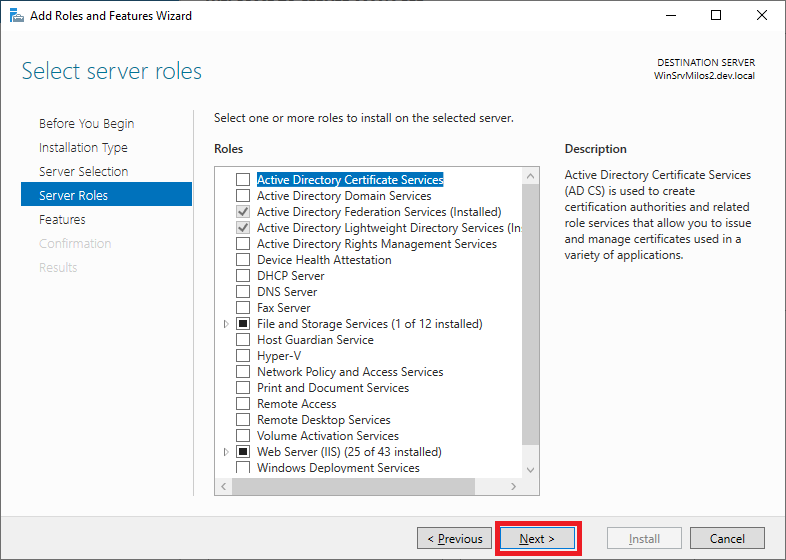
Task: Open the Features step
Action: pyautogui.click(x=62, y=220)
